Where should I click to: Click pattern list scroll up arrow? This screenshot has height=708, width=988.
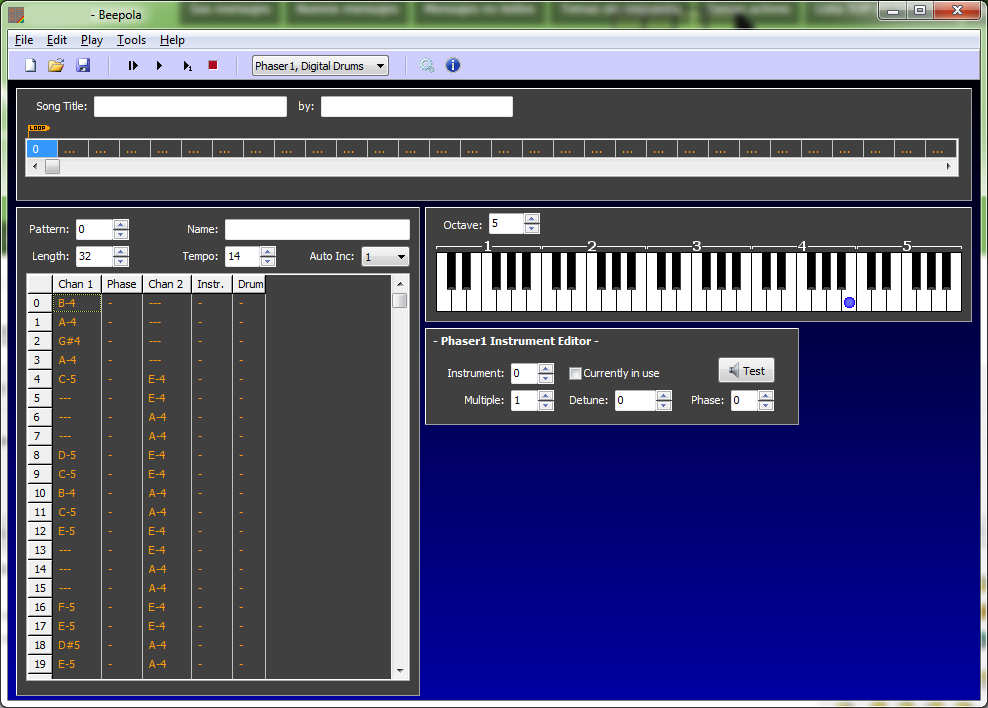pyautogui.click(x=400, y=284)
